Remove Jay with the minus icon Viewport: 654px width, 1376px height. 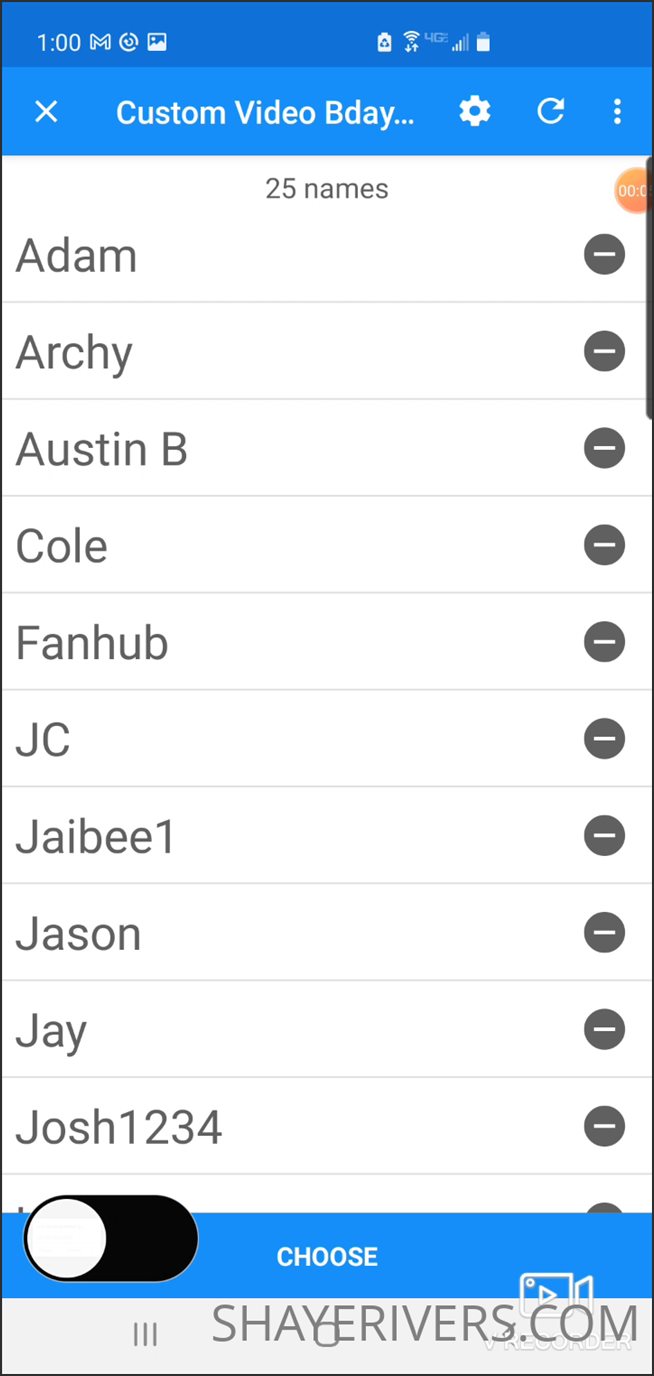604,1029
